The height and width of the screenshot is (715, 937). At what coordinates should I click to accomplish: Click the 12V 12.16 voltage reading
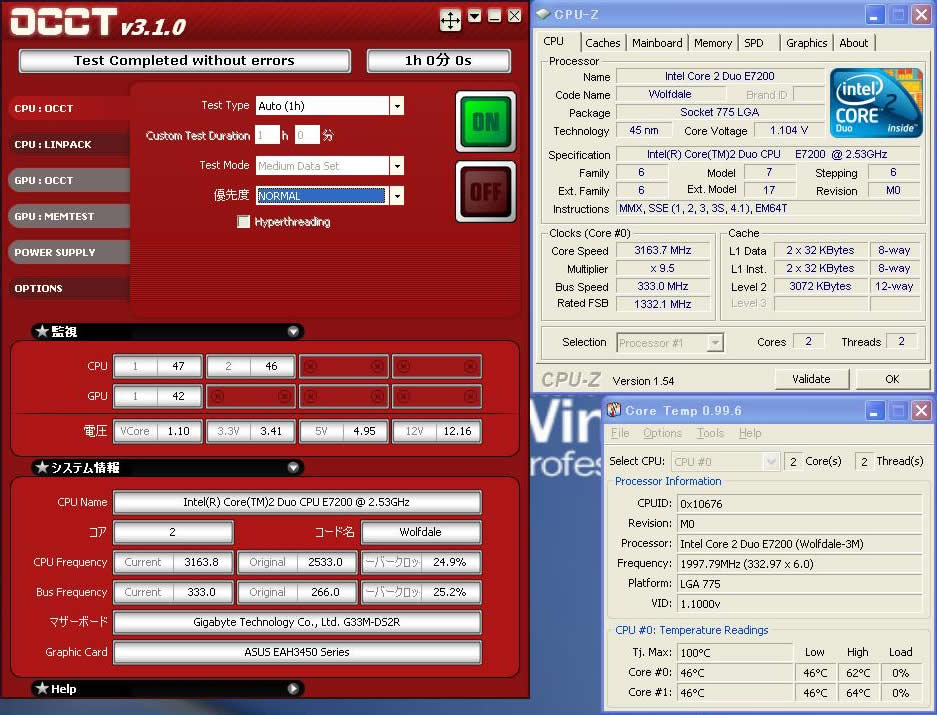(x=437, y=431)
